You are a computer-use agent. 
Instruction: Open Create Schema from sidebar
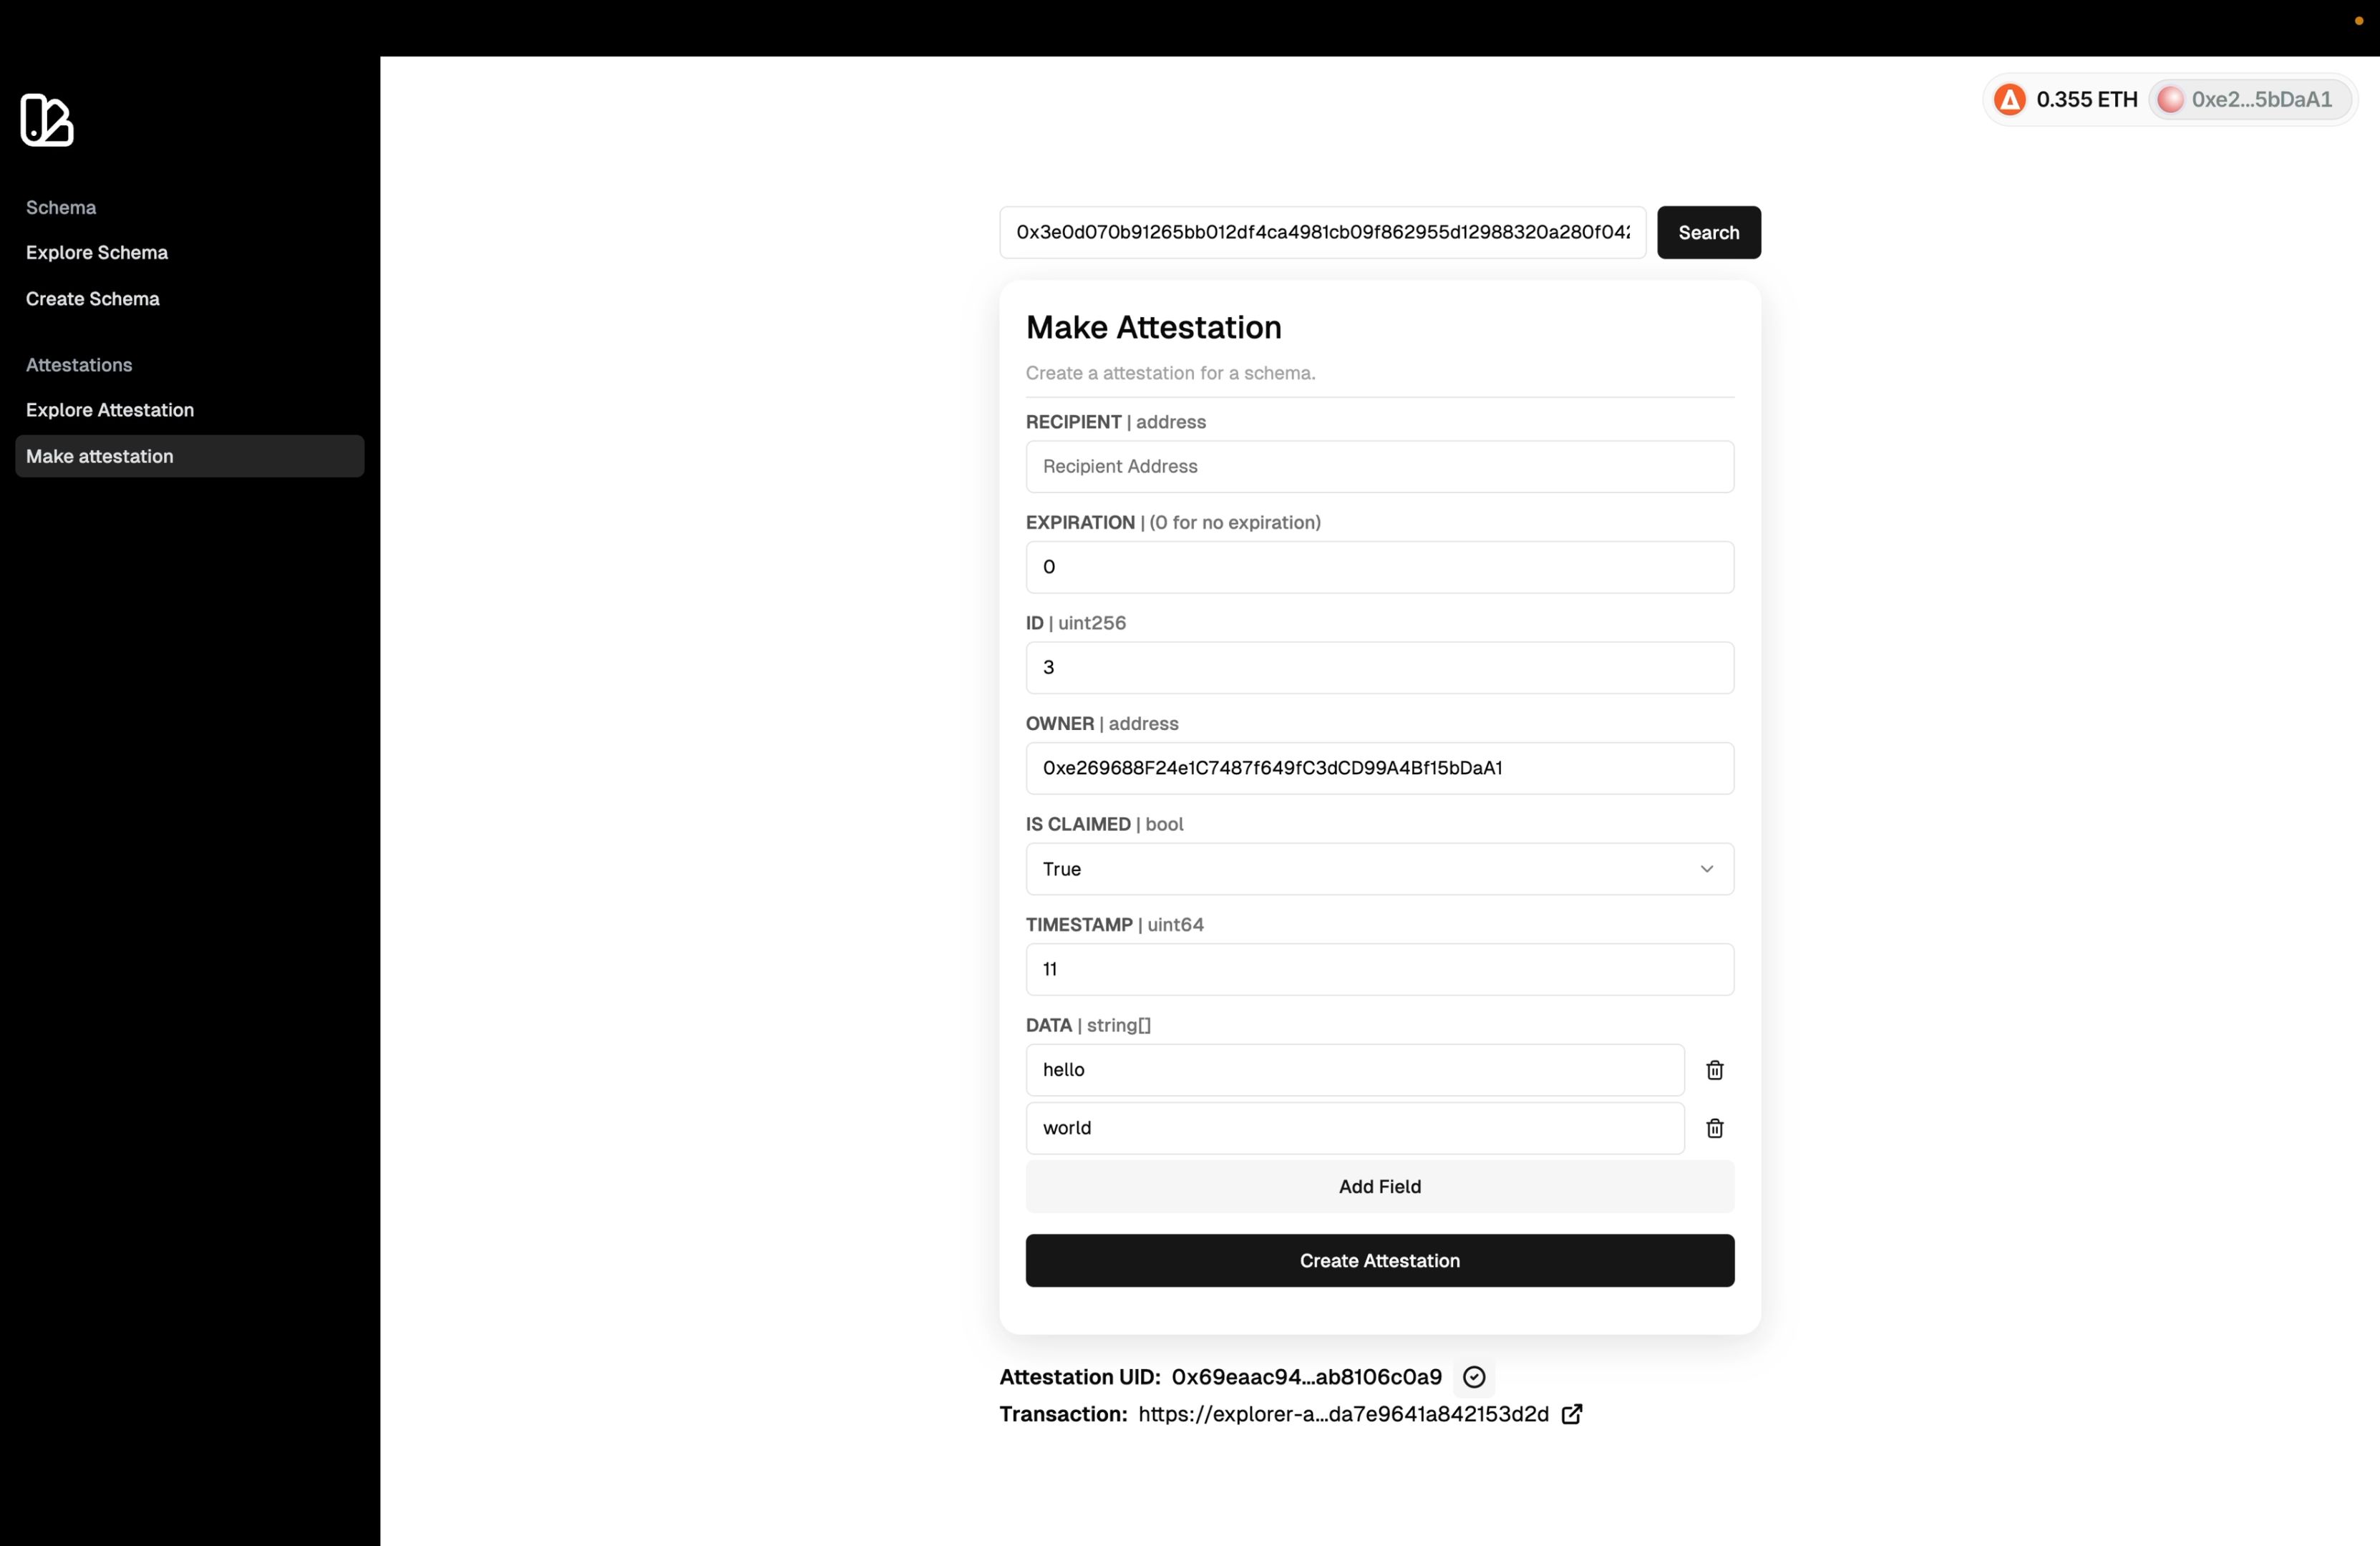point(92,297)
